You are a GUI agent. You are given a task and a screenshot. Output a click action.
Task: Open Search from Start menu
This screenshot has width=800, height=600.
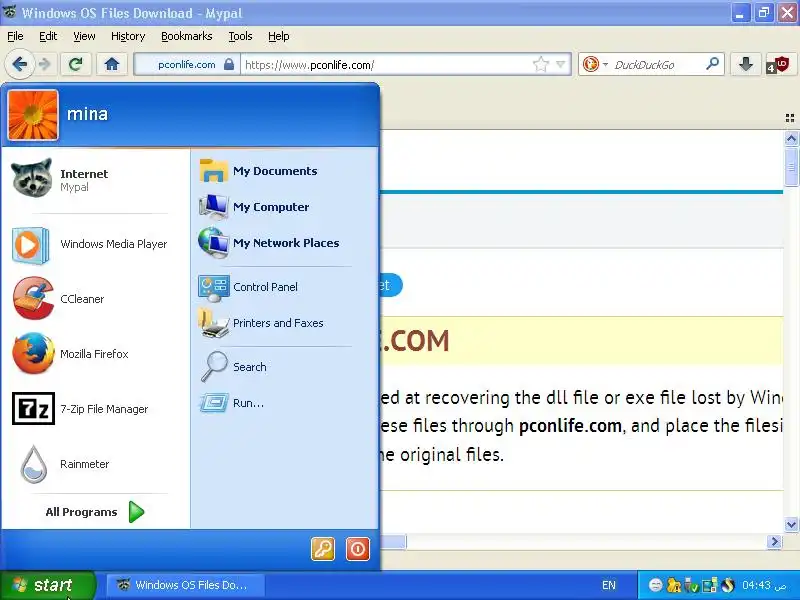(285, 367)
